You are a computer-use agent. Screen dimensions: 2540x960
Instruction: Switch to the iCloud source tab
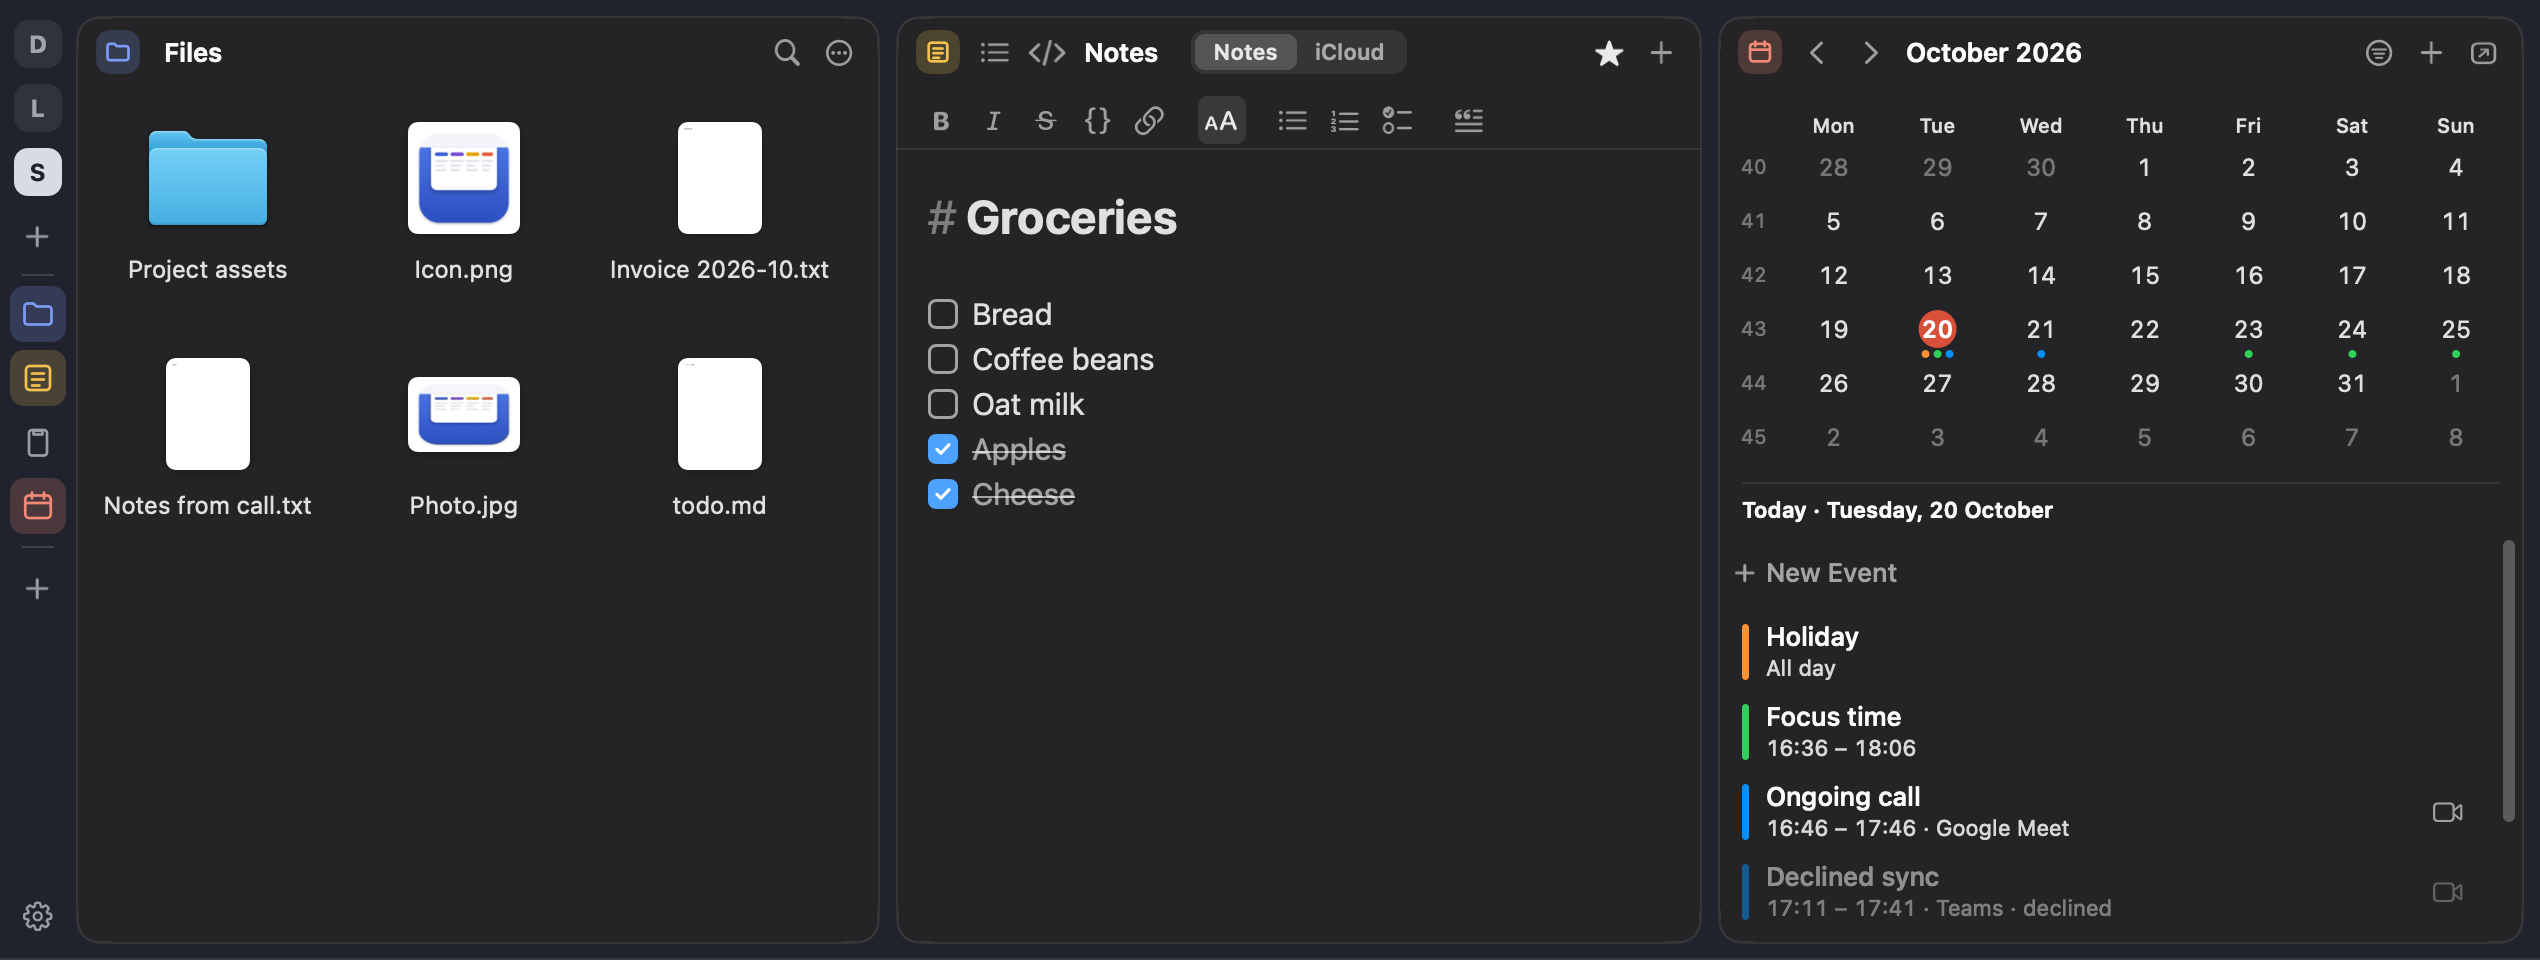[1349, 53]
